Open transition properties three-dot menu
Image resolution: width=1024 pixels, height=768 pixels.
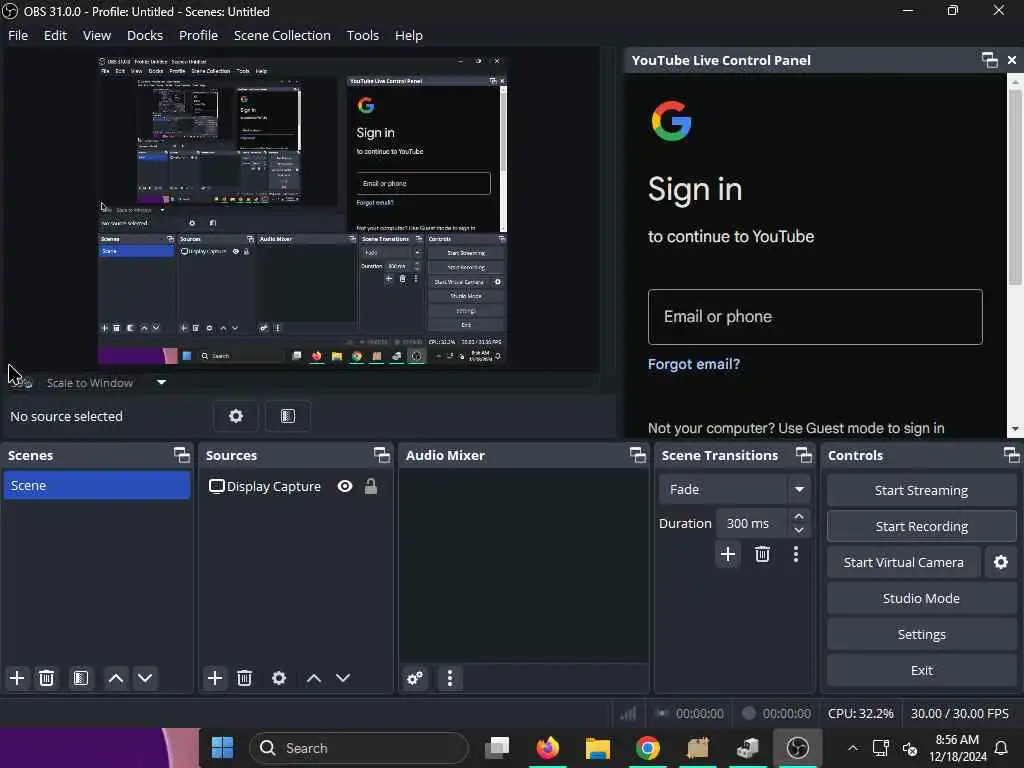(795, 554)
